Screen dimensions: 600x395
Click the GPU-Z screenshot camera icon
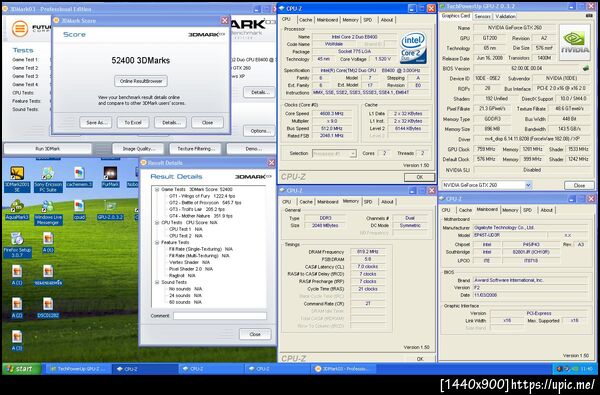coord(589,16)
